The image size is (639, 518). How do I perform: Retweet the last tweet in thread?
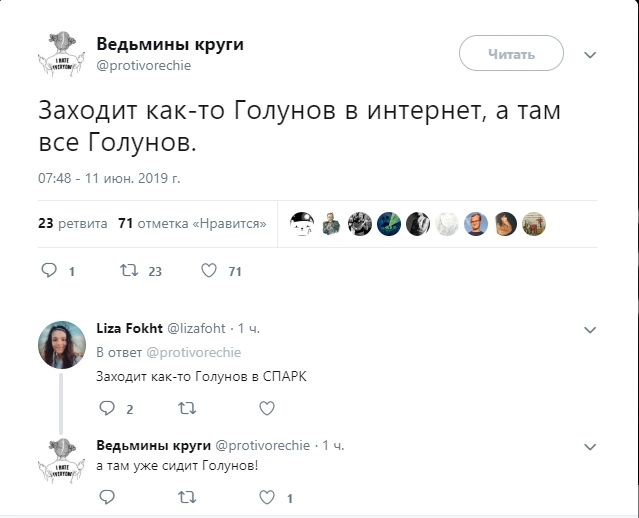click(x=186, y=497)
